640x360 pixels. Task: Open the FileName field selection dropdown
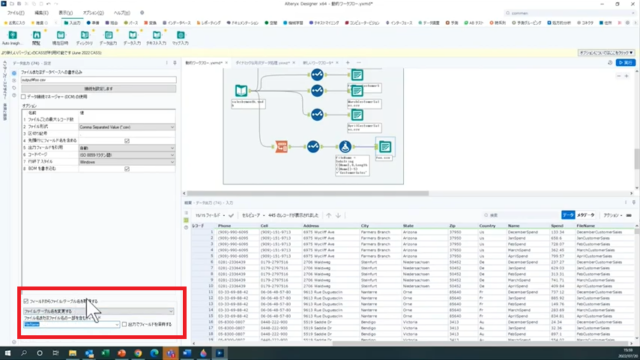pos(71,324)
